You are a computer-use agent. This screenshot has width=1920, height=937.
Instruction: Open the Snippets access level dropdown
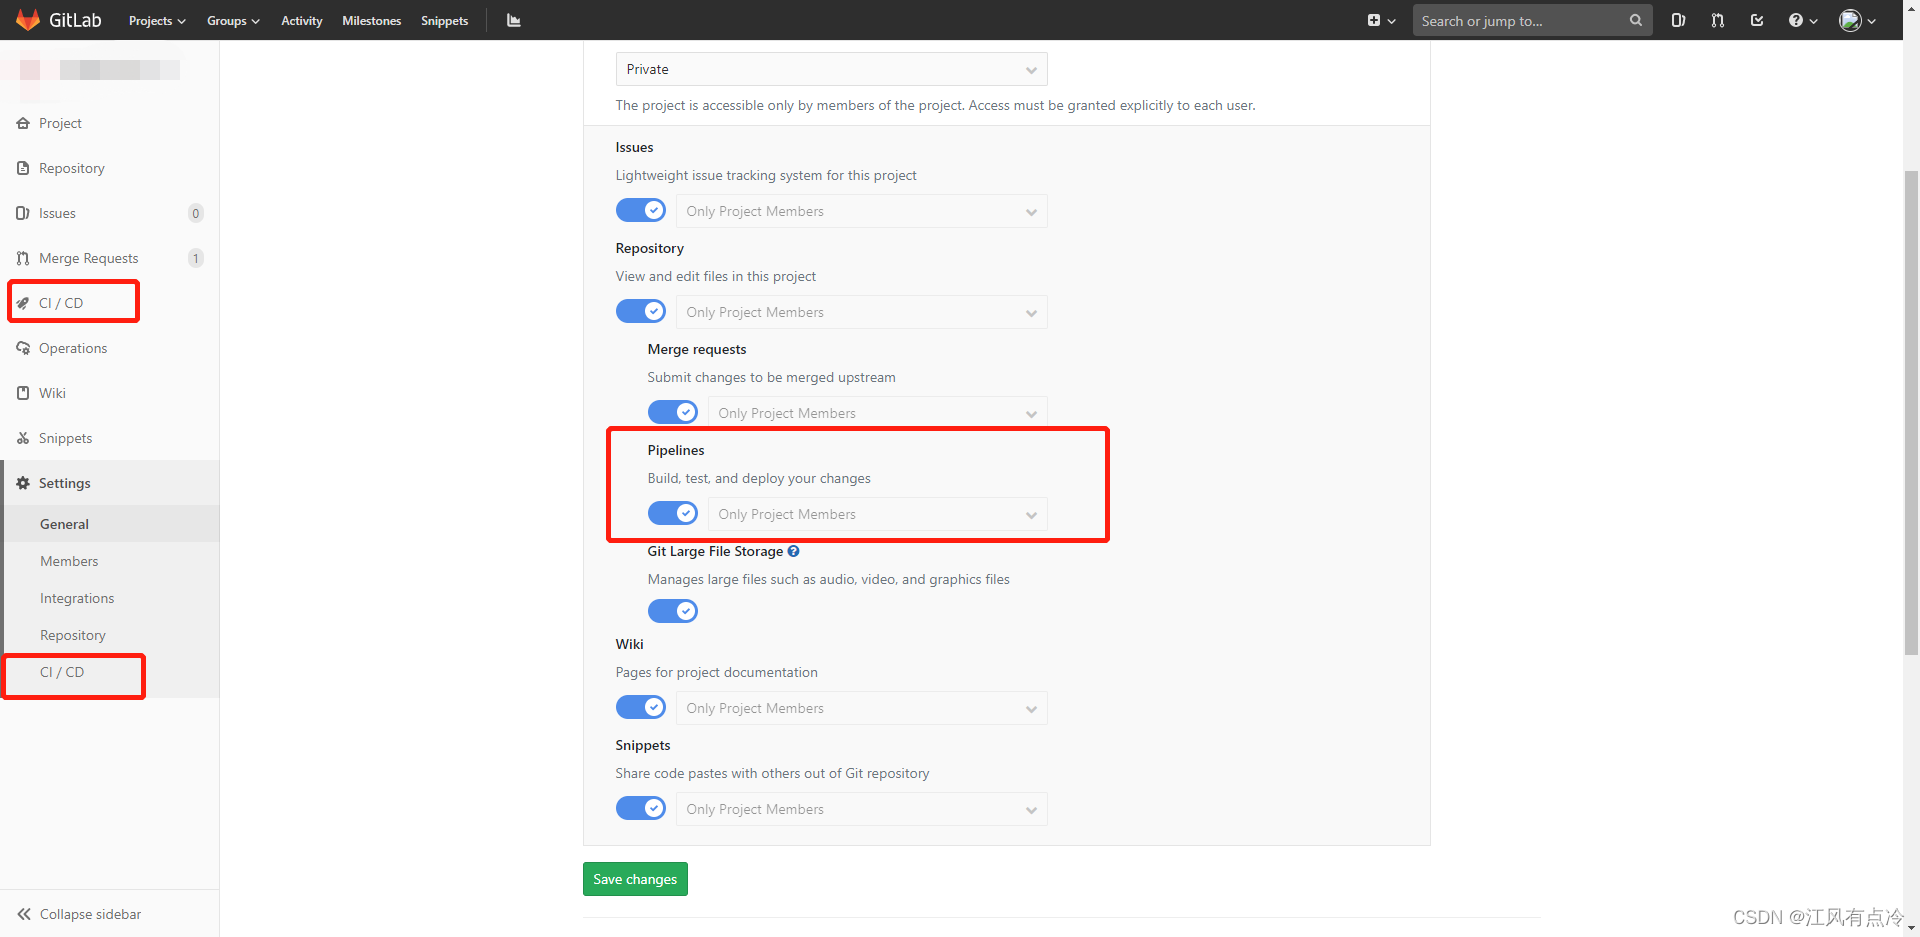[862, 809]
